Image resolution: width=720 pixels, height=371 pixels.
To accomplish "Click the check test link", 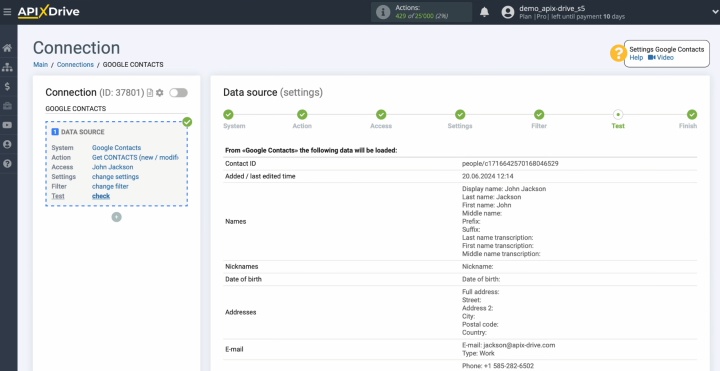I will [x=101, y=196].
